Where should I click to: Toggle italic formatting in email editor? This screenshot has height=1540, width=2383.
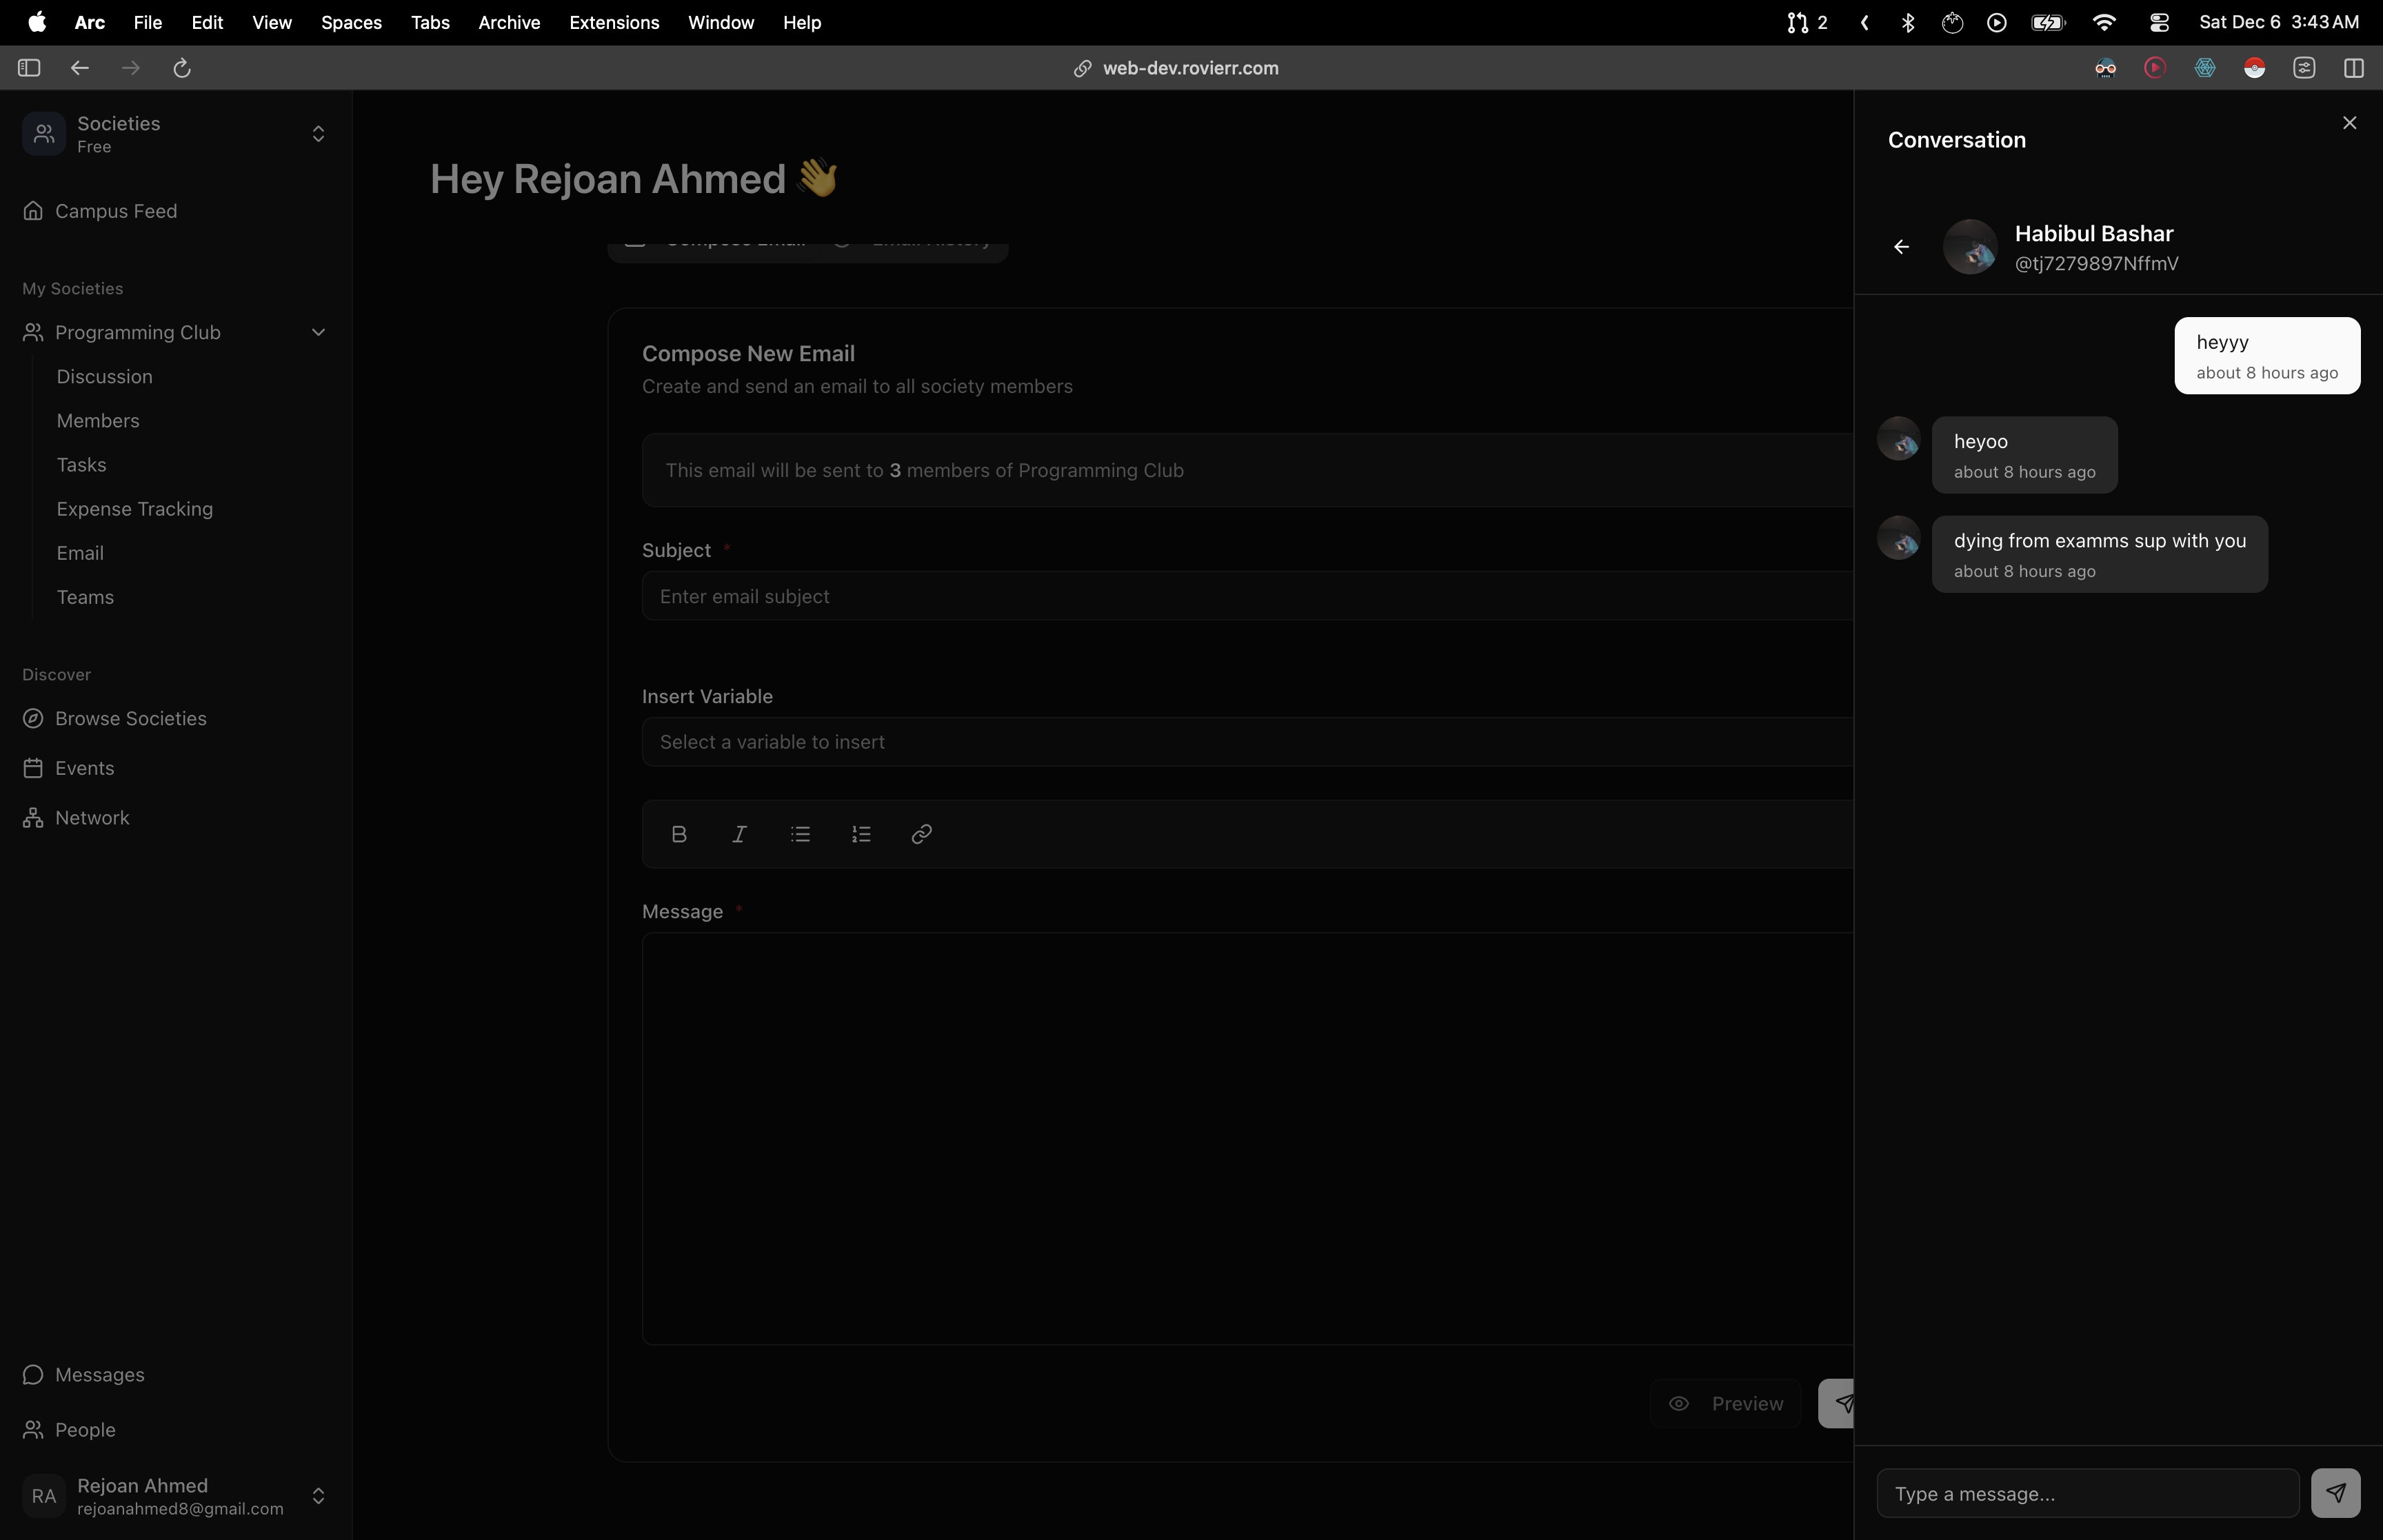pos(739,834)
